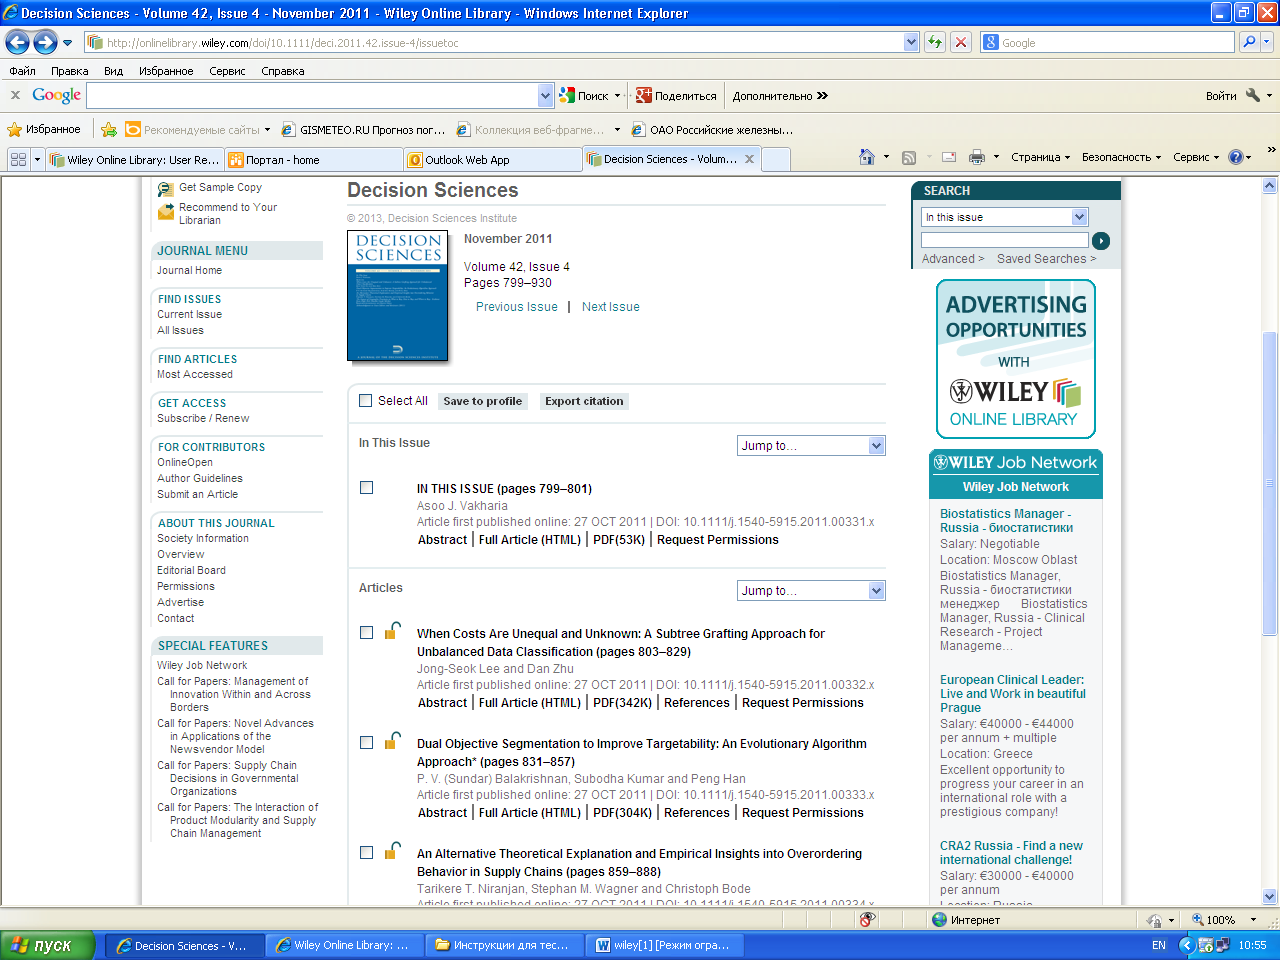1280x960 pixels.
Task: Go back with the browser Back arrow
Action: click(17, 42)
